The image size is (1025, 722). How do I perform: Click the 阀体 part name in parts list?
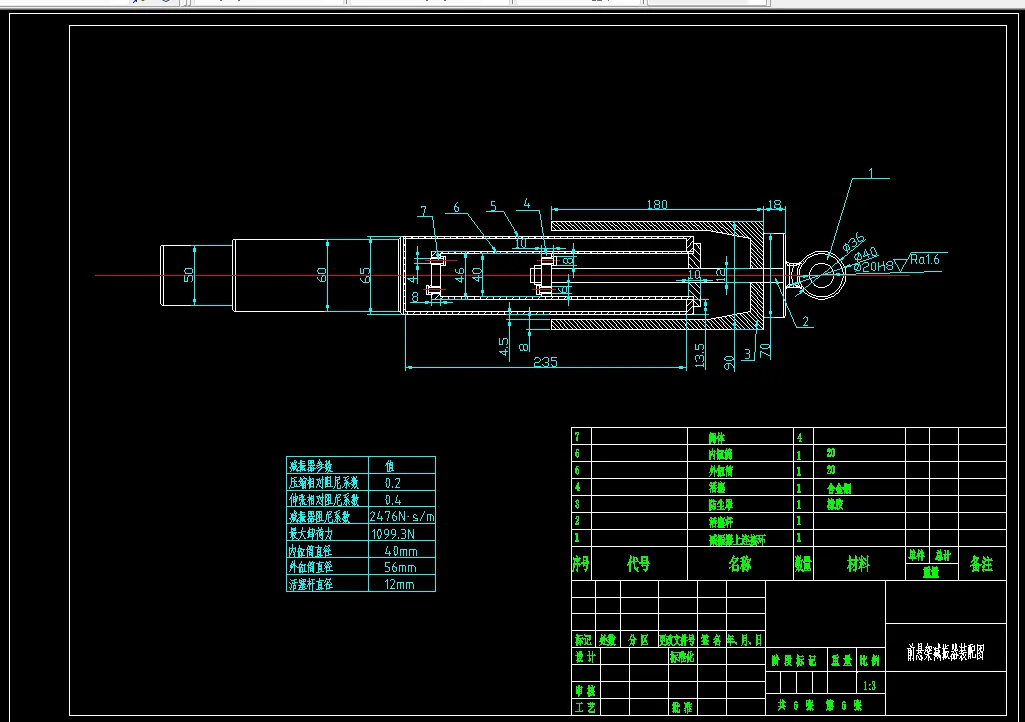[717, 438]
